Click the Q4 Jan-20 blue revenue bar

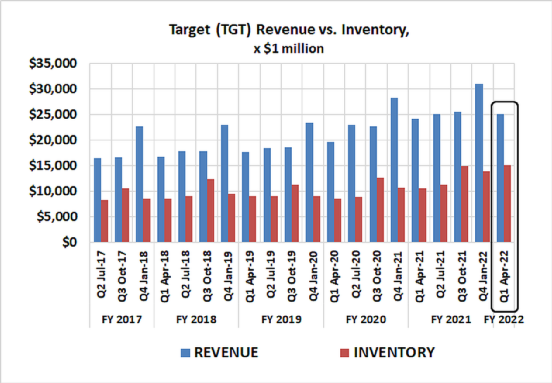(309, 183)
